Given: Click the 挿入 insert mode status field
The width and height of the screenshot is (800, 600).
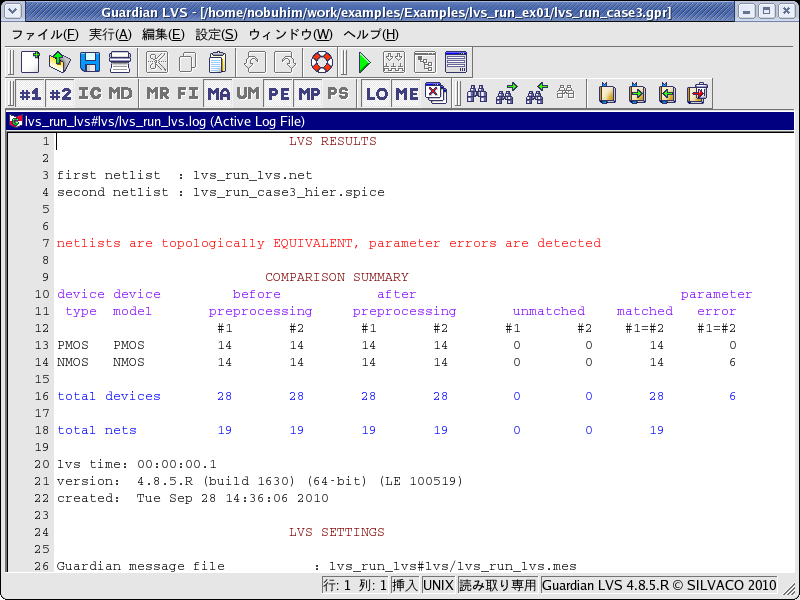Looking at the screenshot, I should 406,585.
